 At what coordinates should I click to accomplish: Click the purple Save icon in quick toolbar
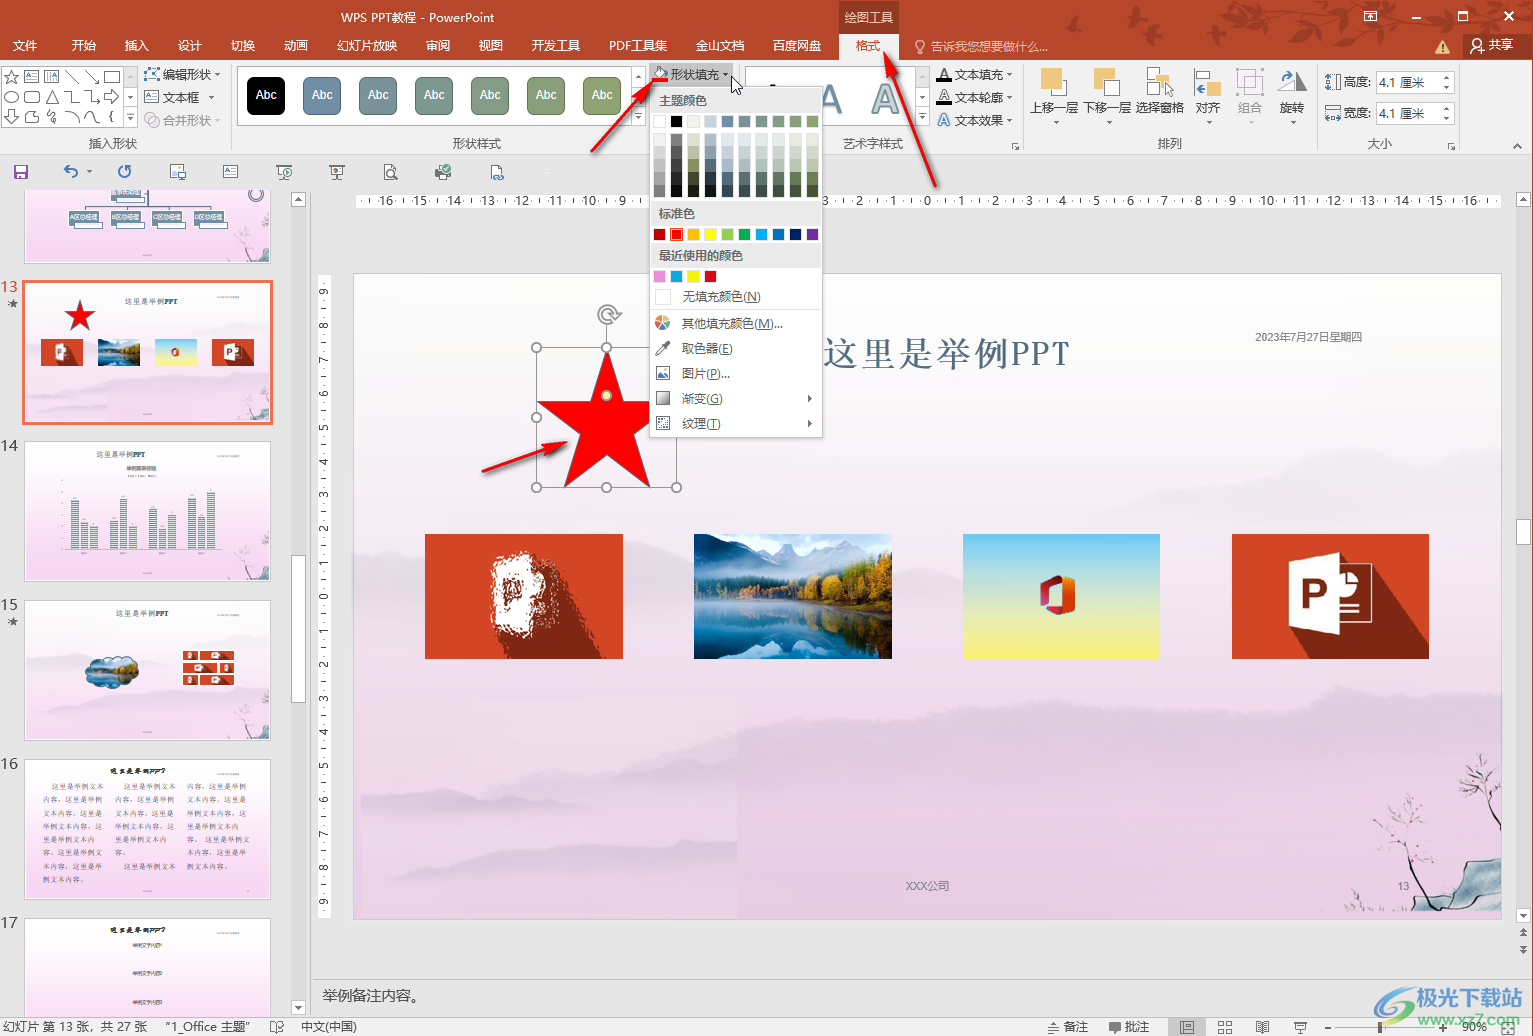[21, 172]
